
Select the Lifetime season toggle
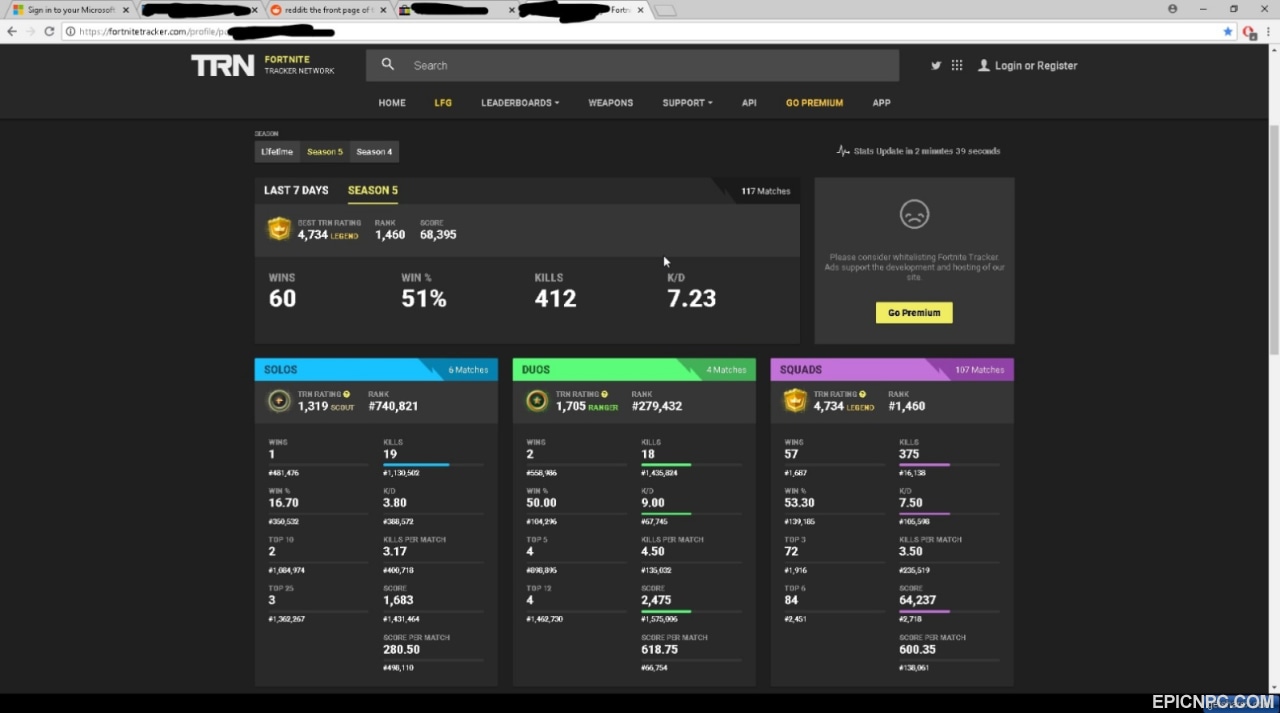coord(277,152)
